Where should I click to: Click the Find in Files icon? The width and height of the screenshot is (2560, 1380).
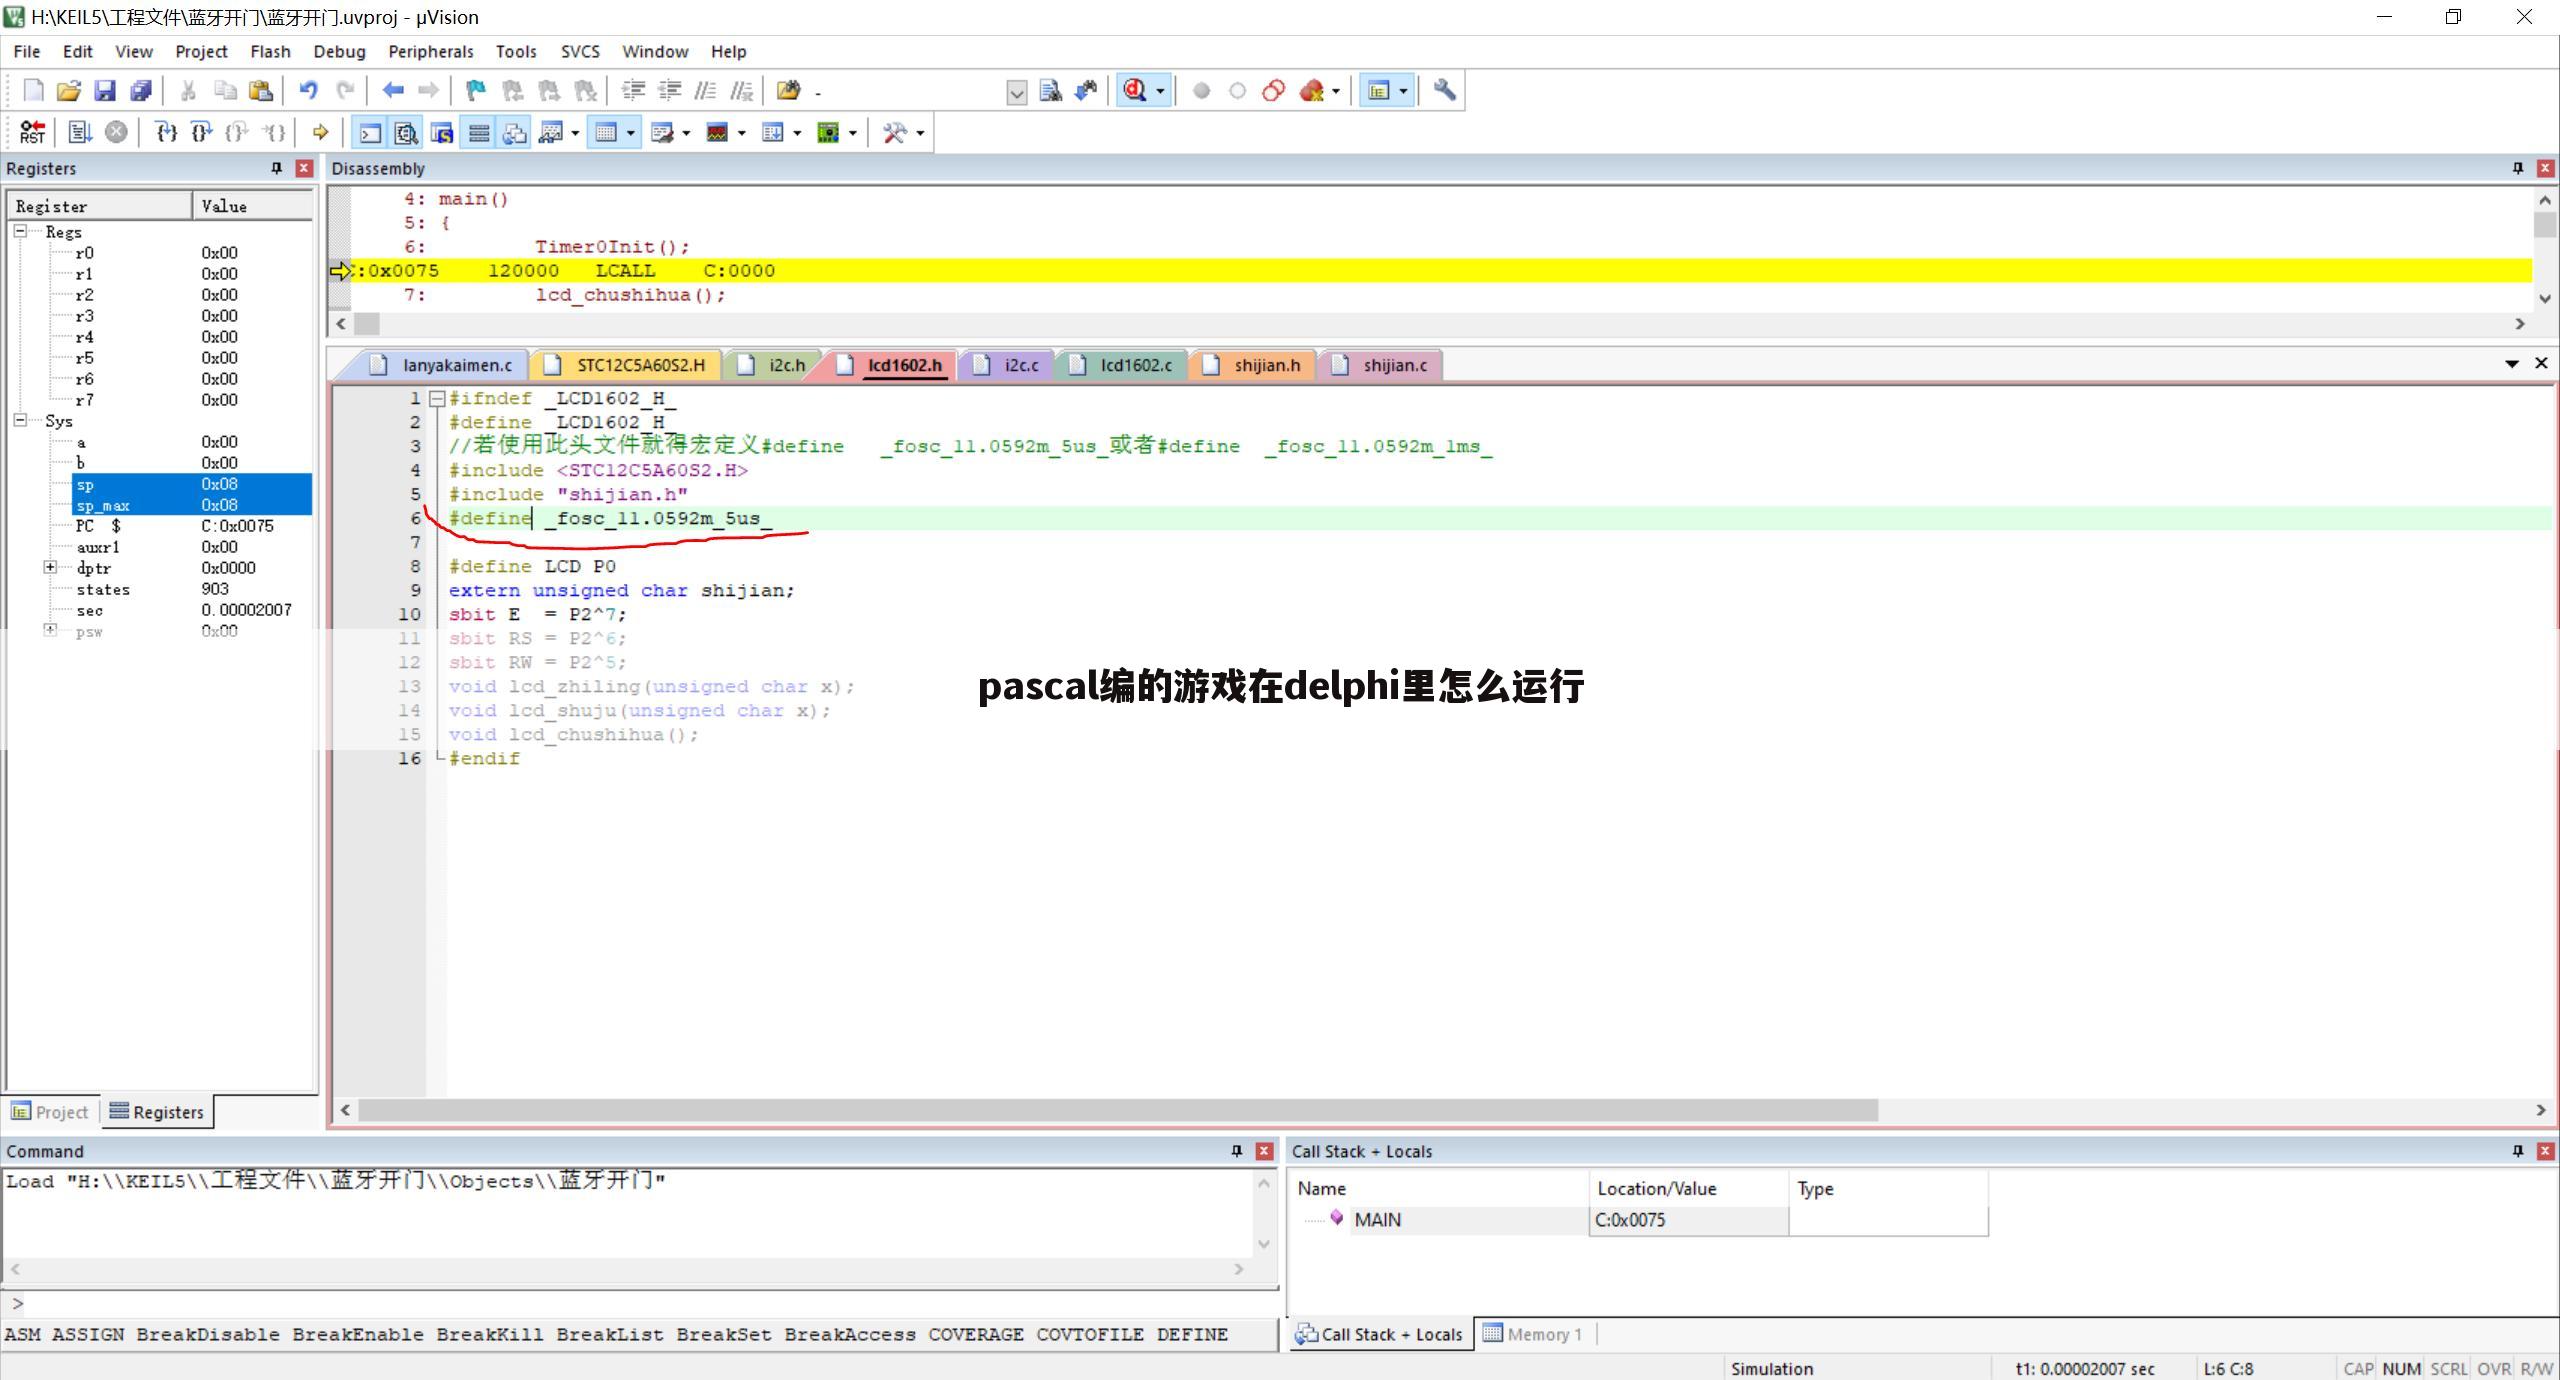click(x=788, y=91)
